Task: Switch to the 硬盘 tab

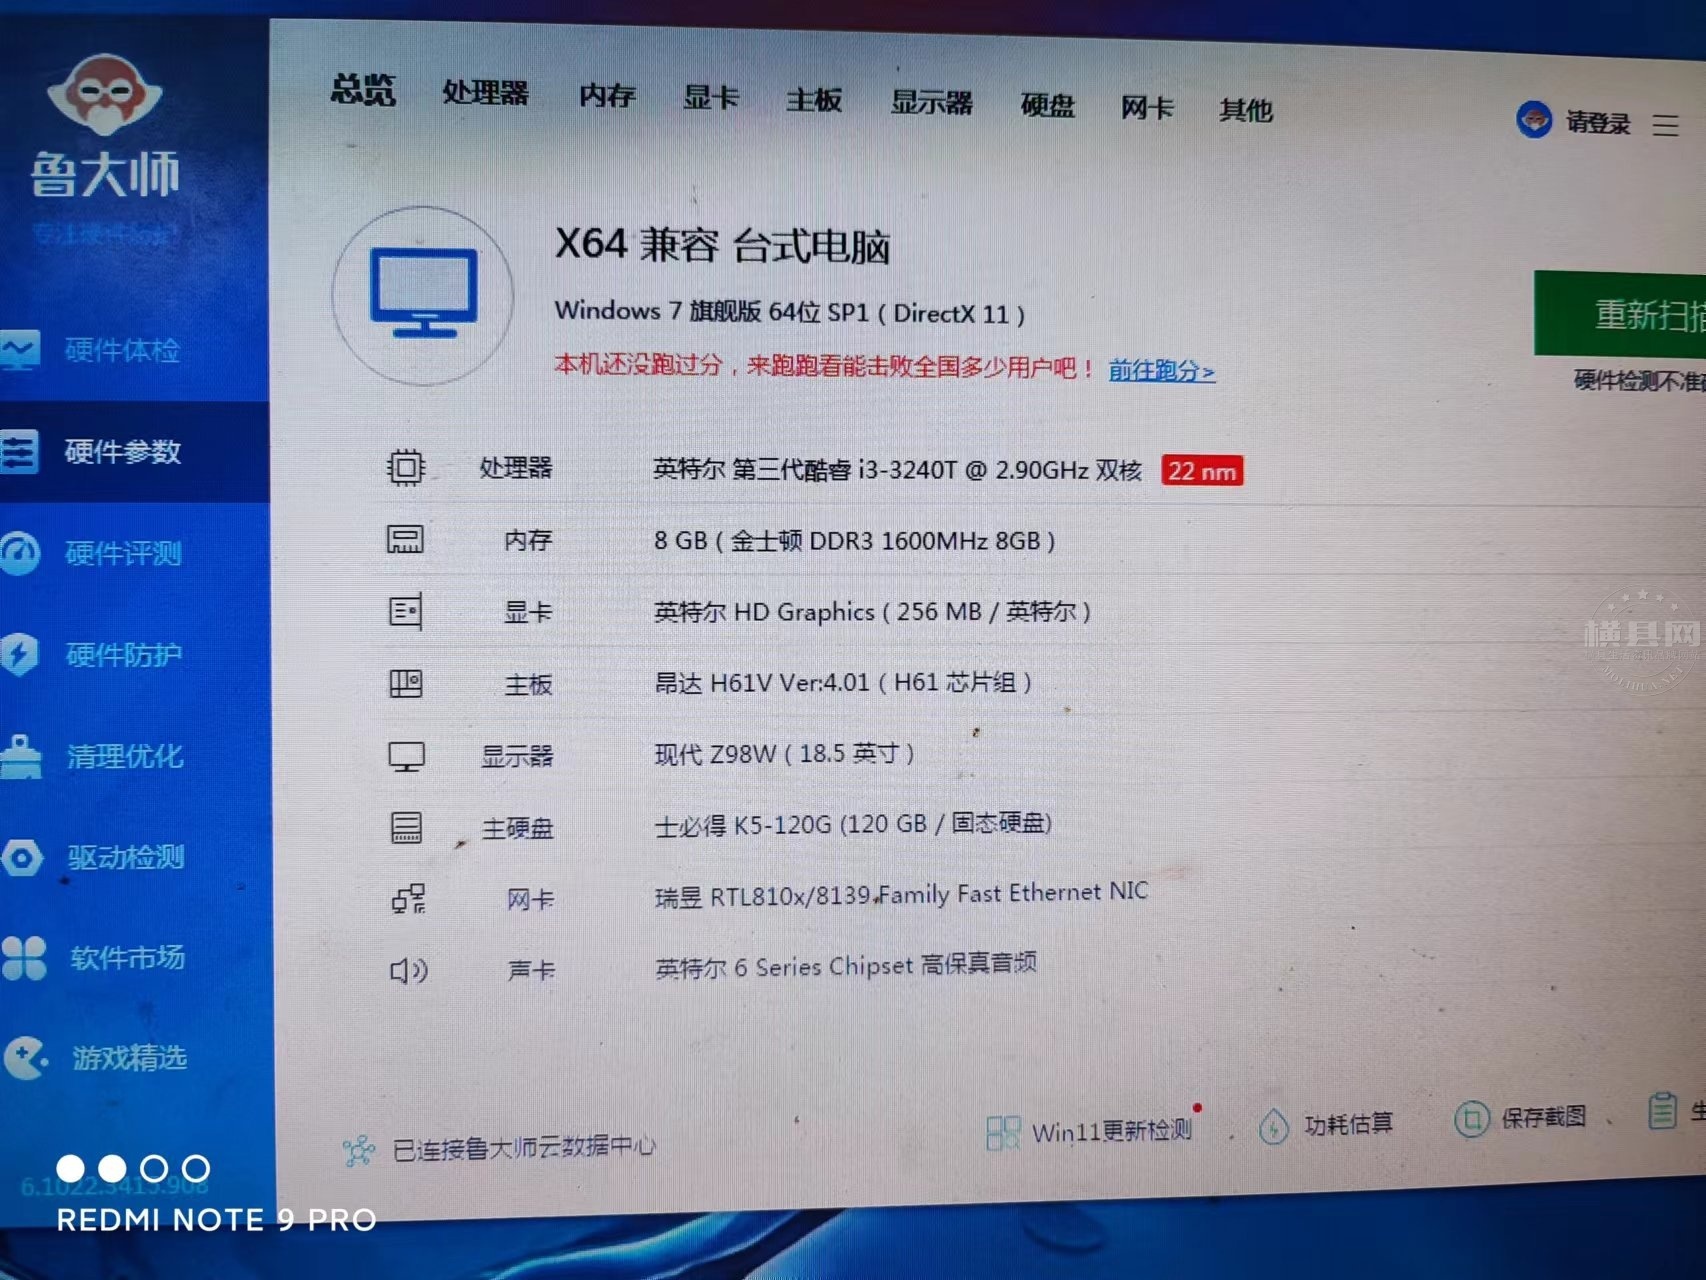Action: tap(1048, 105)
